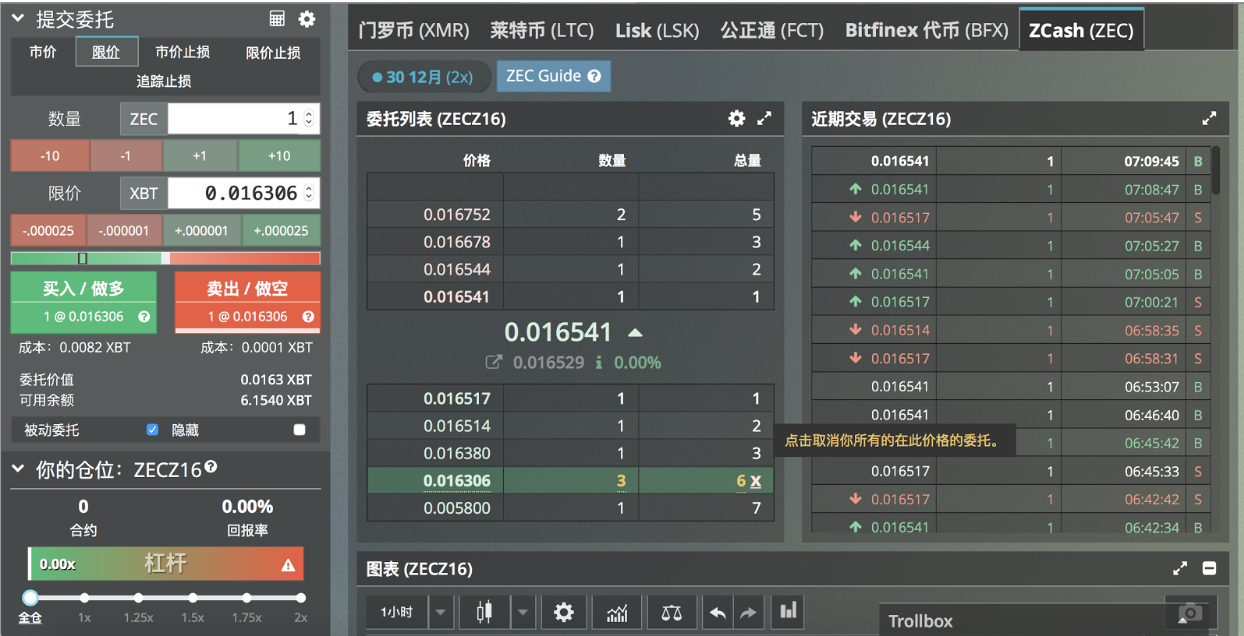Image resolution: width=1244 pixels, height=636 pixels.
Task: Select the 市价 order type tab
Action: tap(43, 52)
